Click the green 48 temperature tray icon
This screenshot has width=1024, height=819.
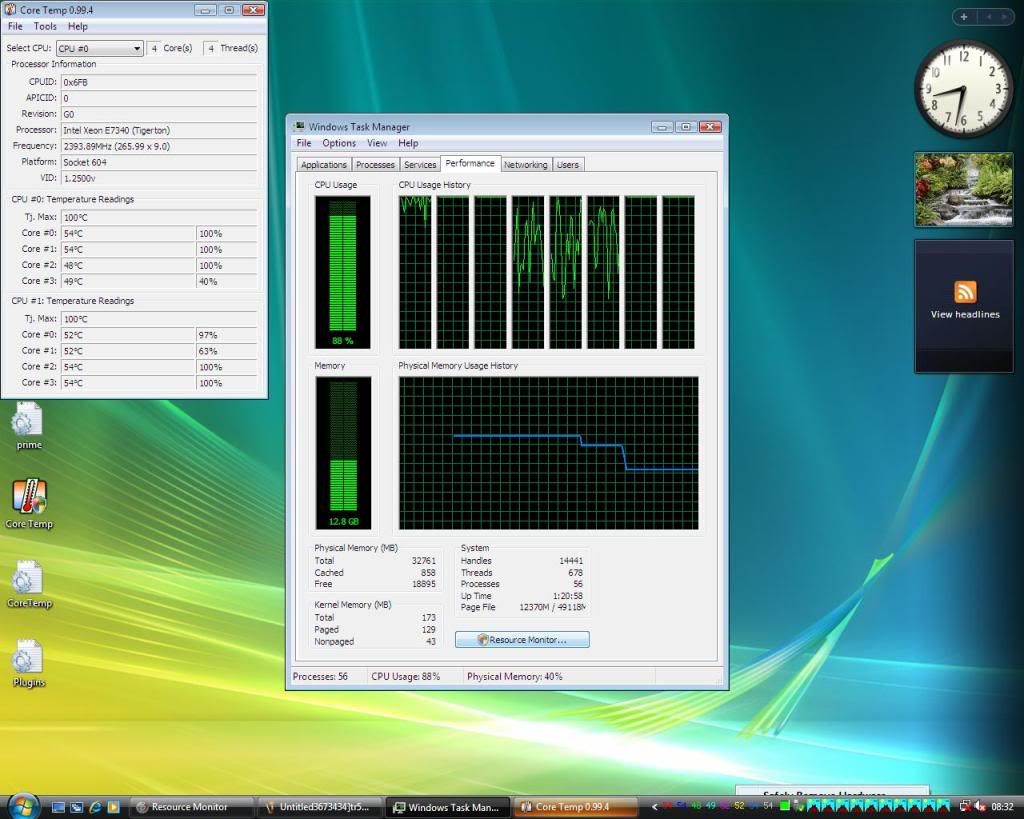point(696,806)
